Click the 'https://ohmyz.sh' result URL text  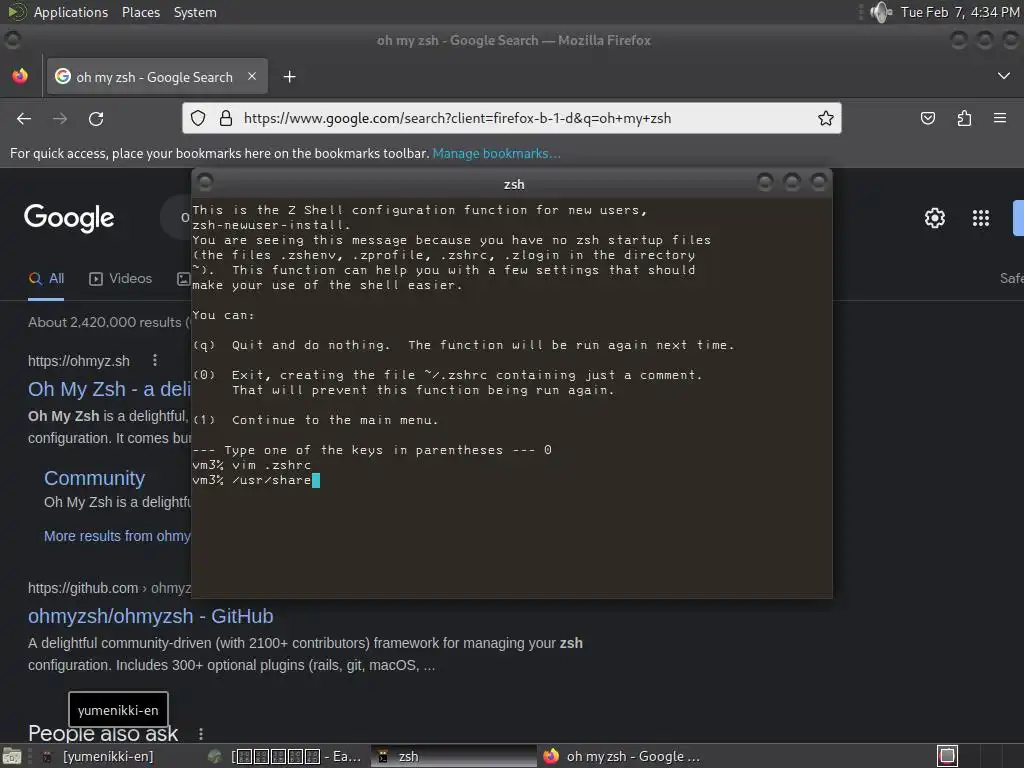tap(79, 361)
